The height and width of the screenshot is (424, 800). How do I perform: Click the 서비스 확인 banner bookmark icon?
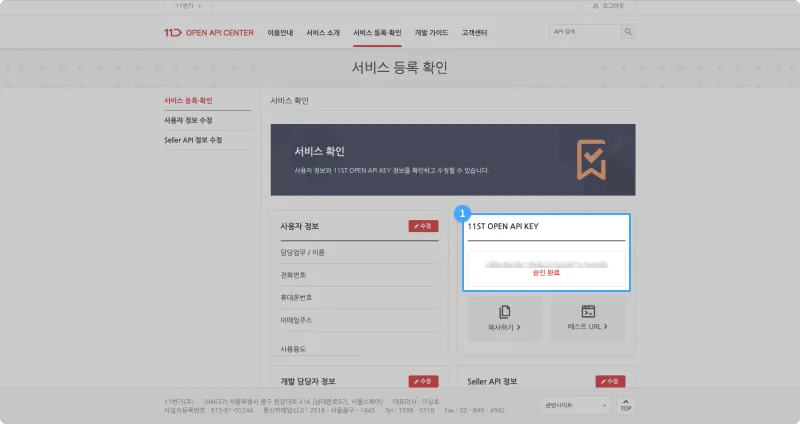pyautogui.click(x=591, y=160)
